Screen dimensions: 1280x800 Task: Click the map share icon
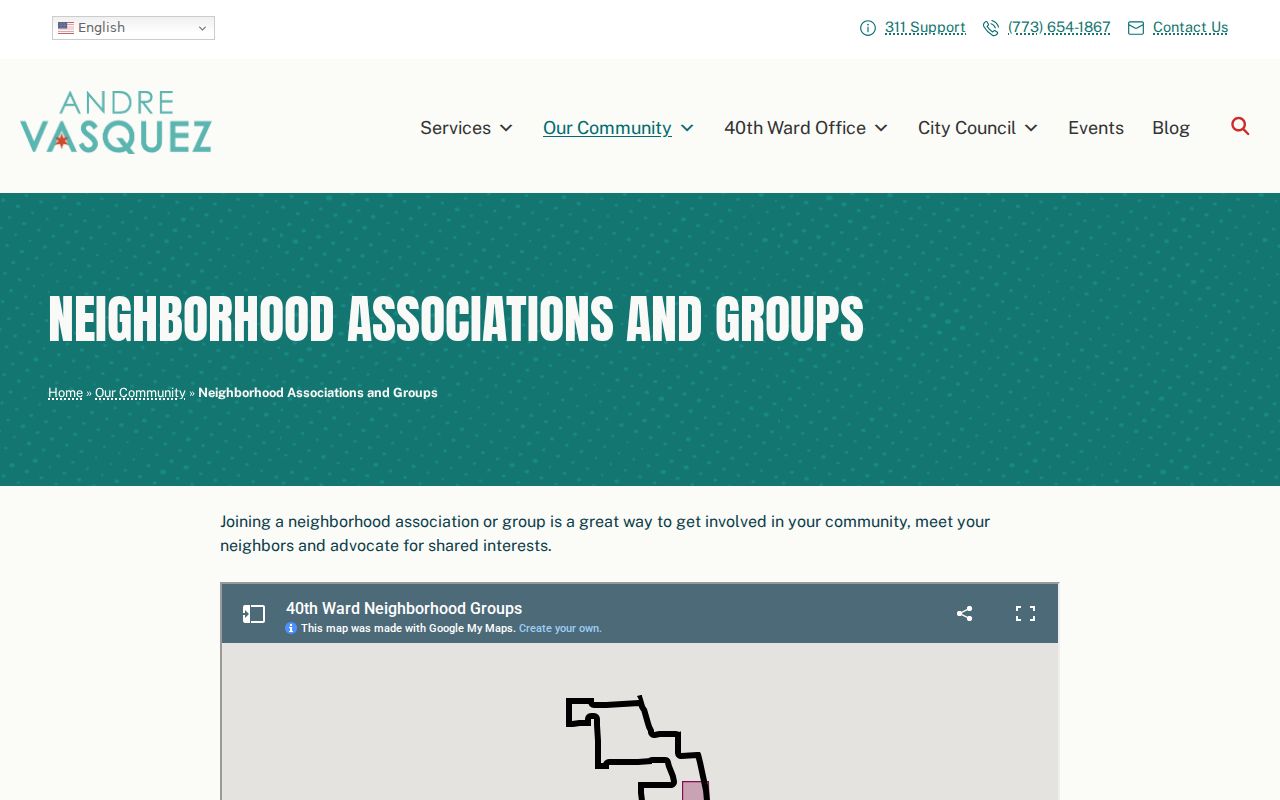964,613
